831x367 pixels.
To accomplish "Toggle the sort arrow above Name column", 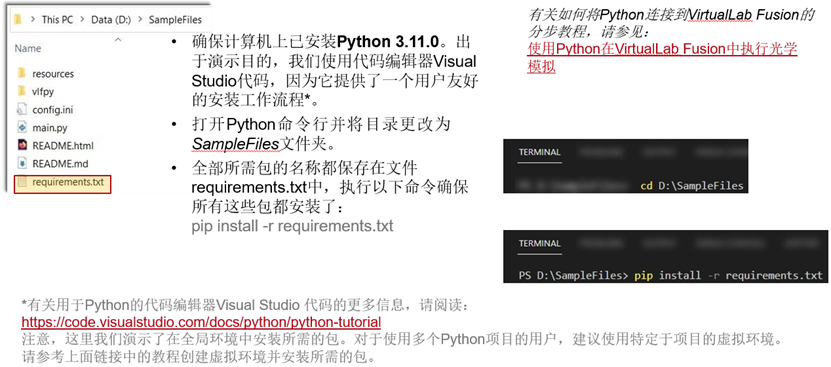I will point(118,39).
